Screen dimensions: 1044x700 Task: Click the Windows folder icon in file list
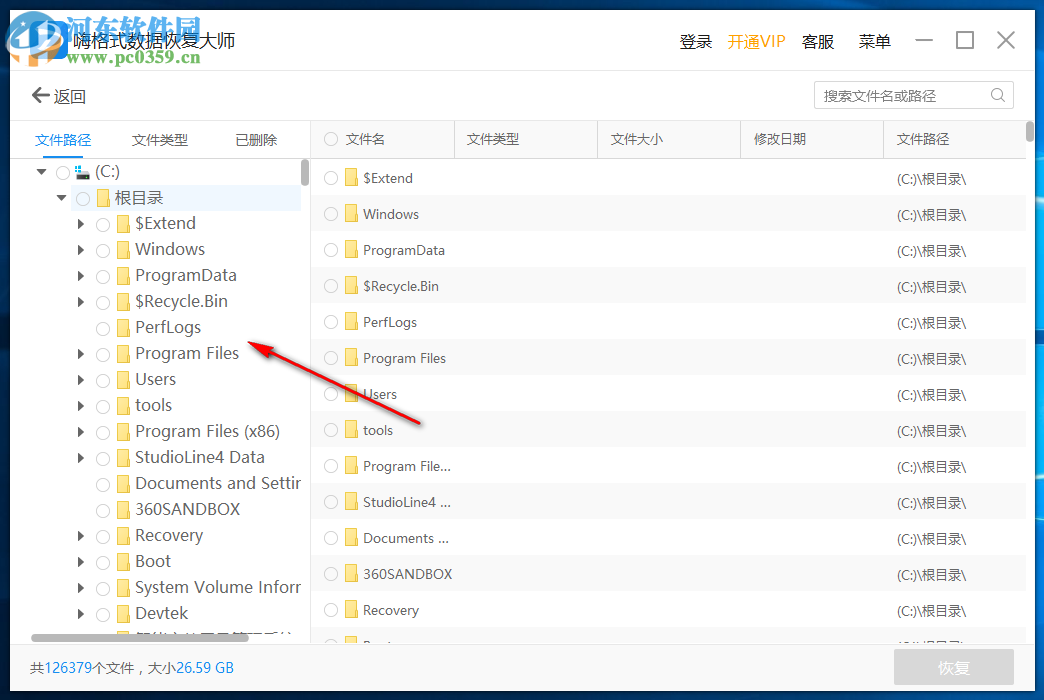352,214
